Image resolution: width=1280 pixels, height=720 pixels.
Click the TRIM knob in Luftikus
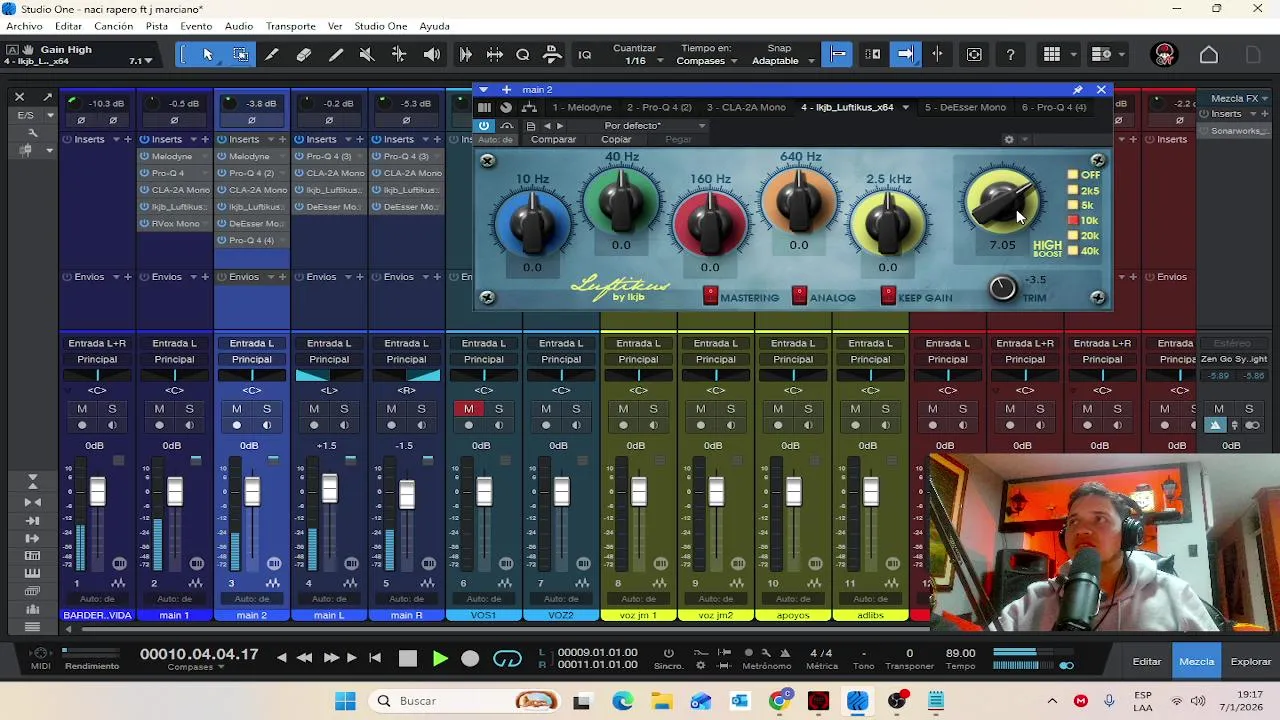1002,288
